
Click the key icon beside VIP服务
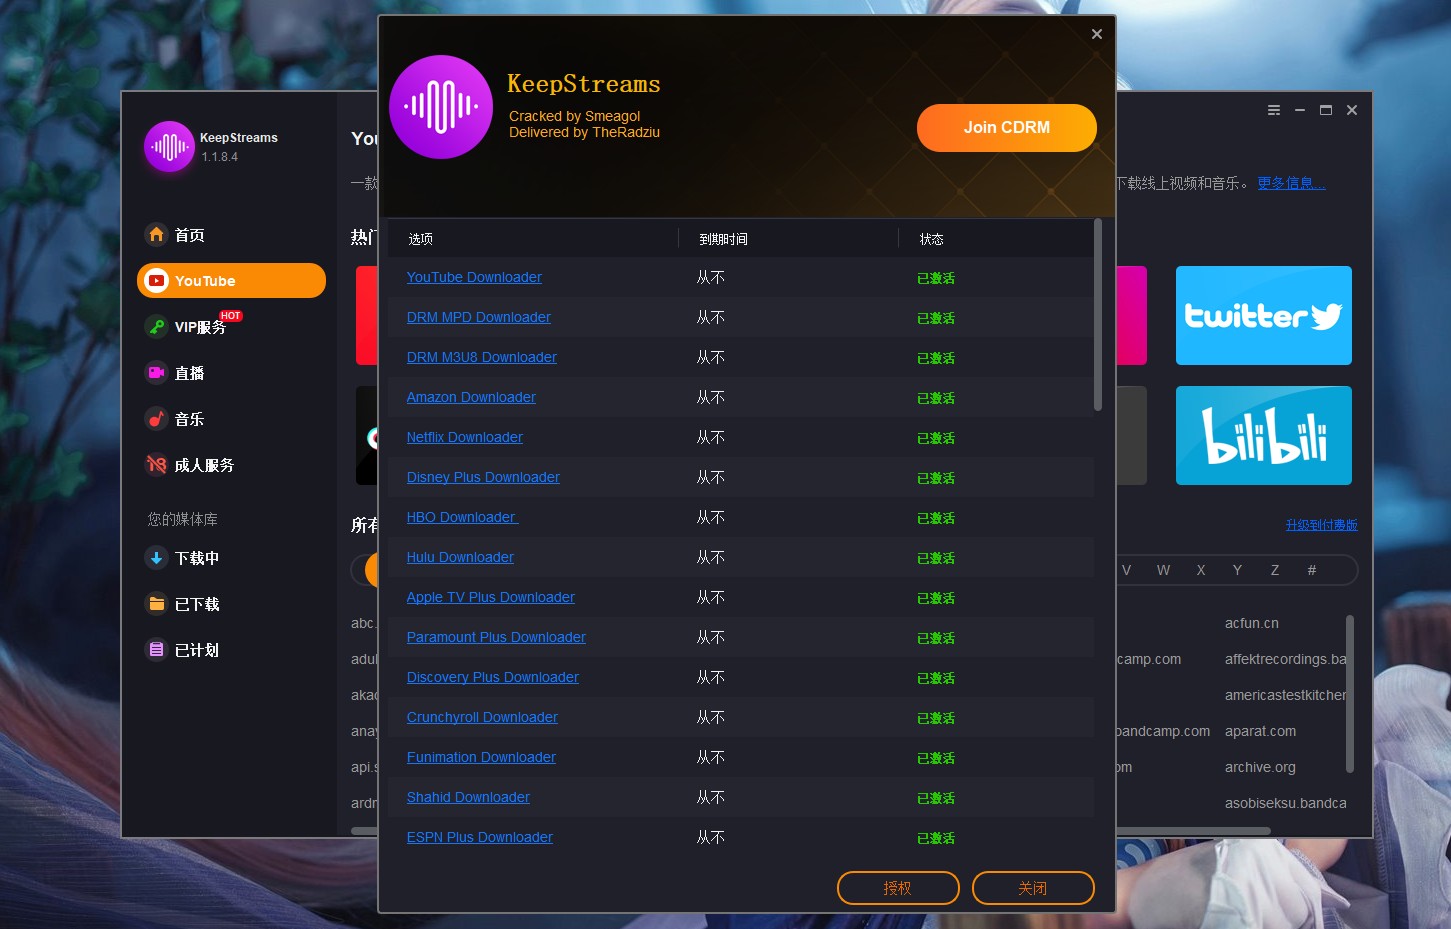[156, 326]
